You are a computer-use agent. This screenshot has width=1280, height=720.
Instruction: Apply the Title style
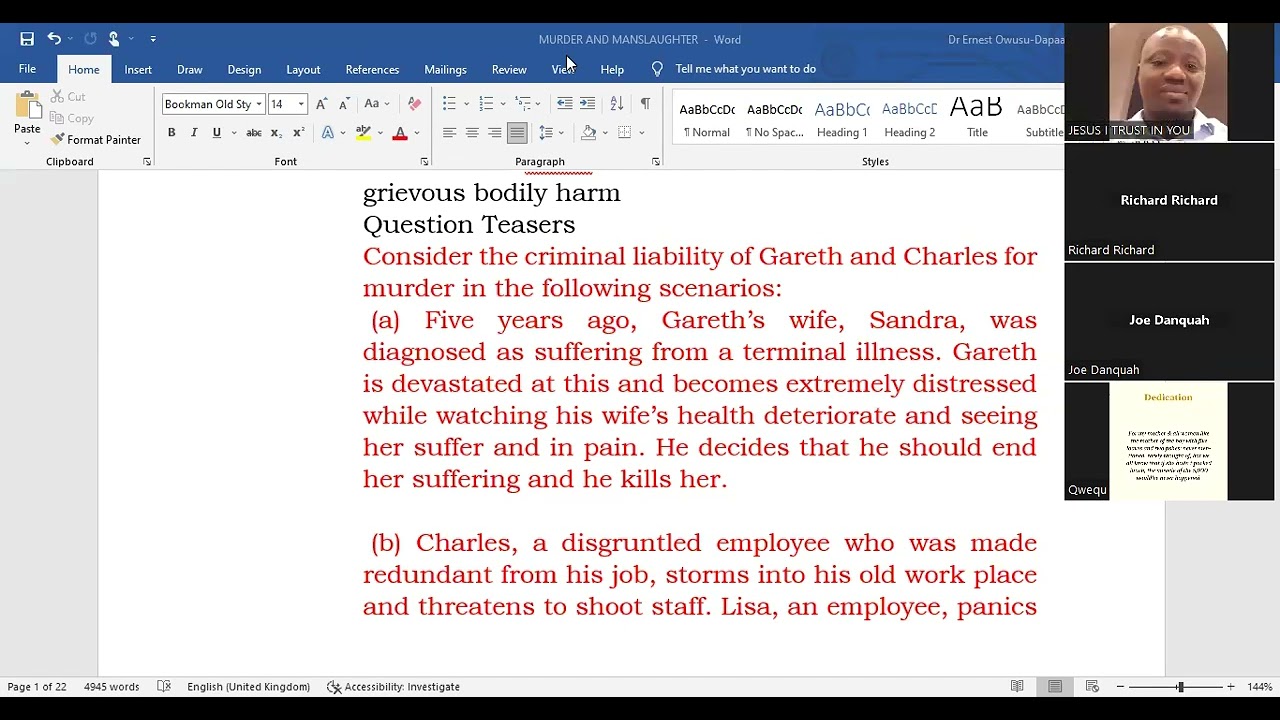click(977, 118)
